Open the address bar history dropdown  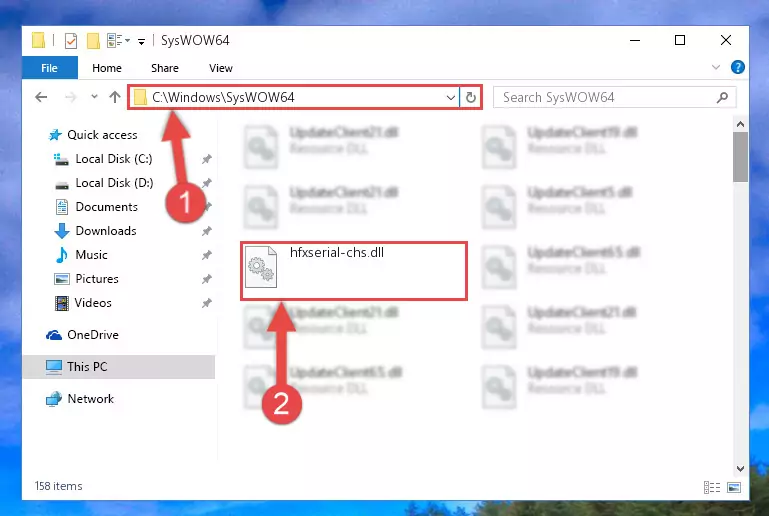(451, 97)
